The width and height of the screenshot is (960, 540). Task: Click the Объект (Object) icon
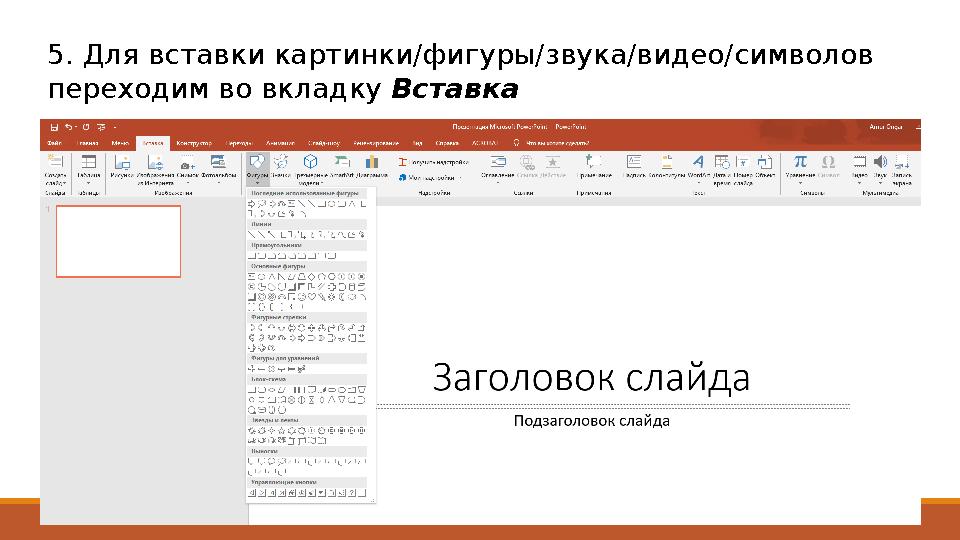[x=765, y=162]
